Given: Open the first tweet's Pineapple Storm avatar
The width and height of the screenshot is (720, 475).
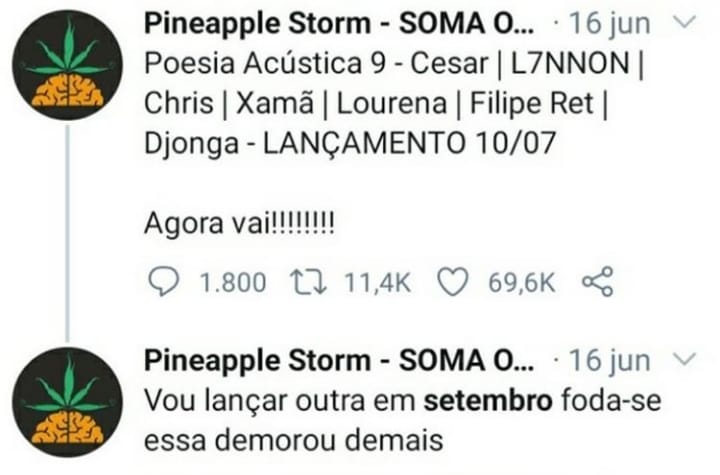Looking at the screenshot, I should point(68,65).
